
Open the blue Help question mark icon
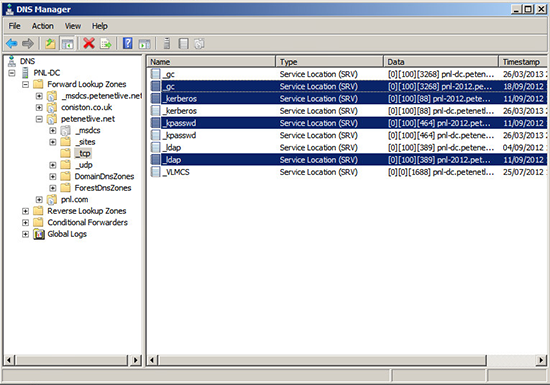pos(128,43)
